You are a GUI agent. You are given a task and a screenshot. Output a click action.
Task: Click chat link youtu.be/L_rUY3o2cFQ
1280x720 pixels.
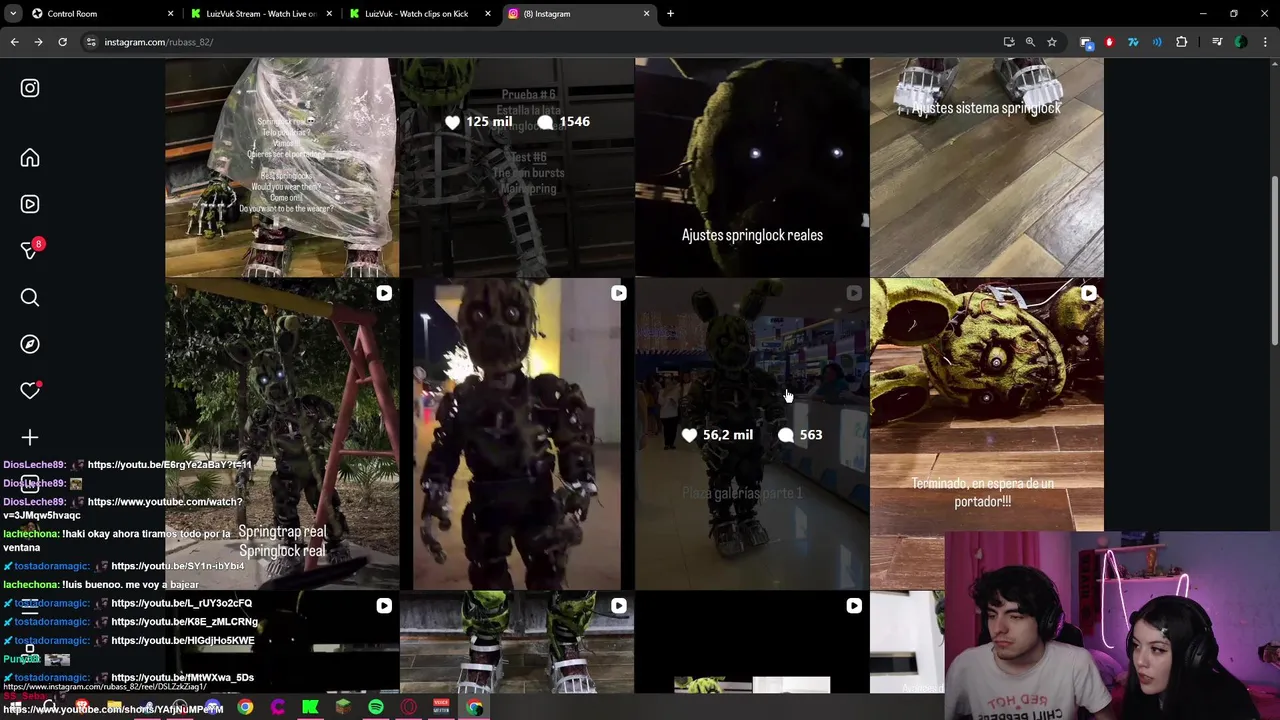(181, 603)
